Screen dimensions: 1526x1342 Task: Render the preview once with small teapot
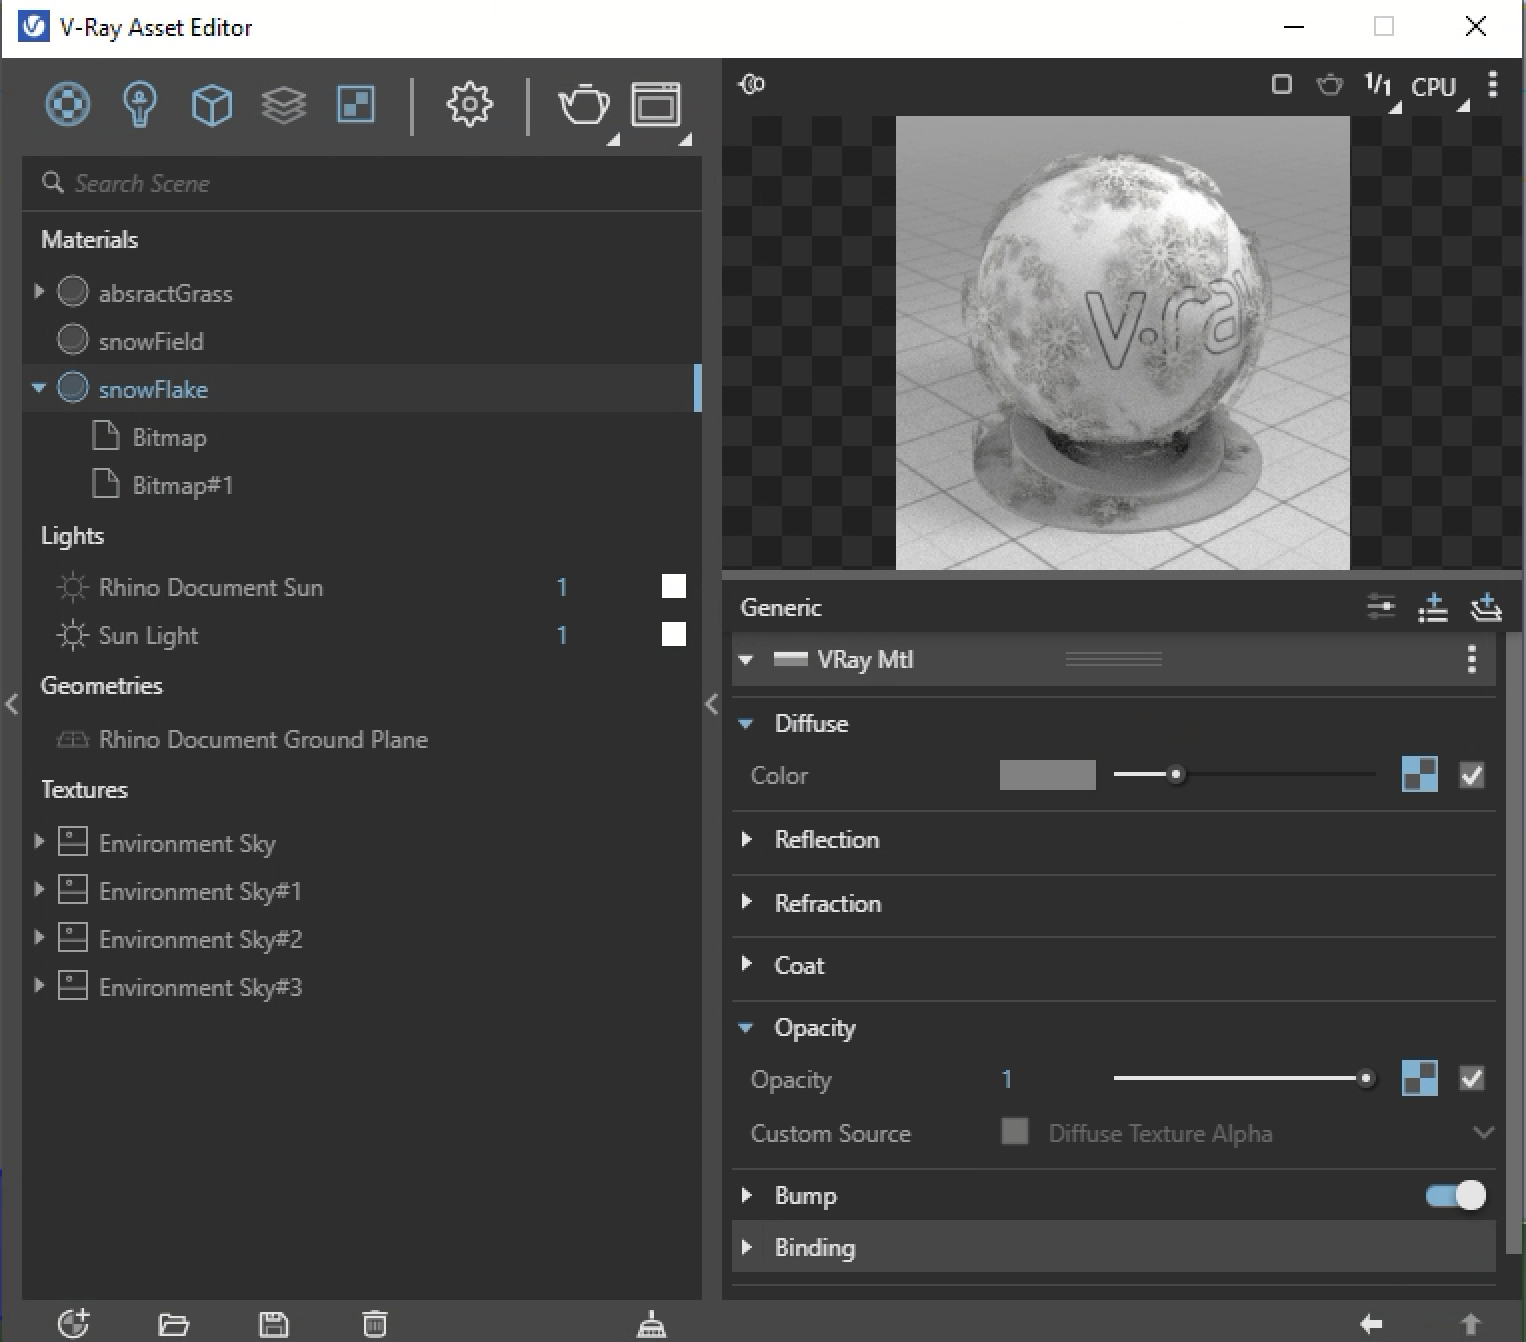click(1329, 85)
